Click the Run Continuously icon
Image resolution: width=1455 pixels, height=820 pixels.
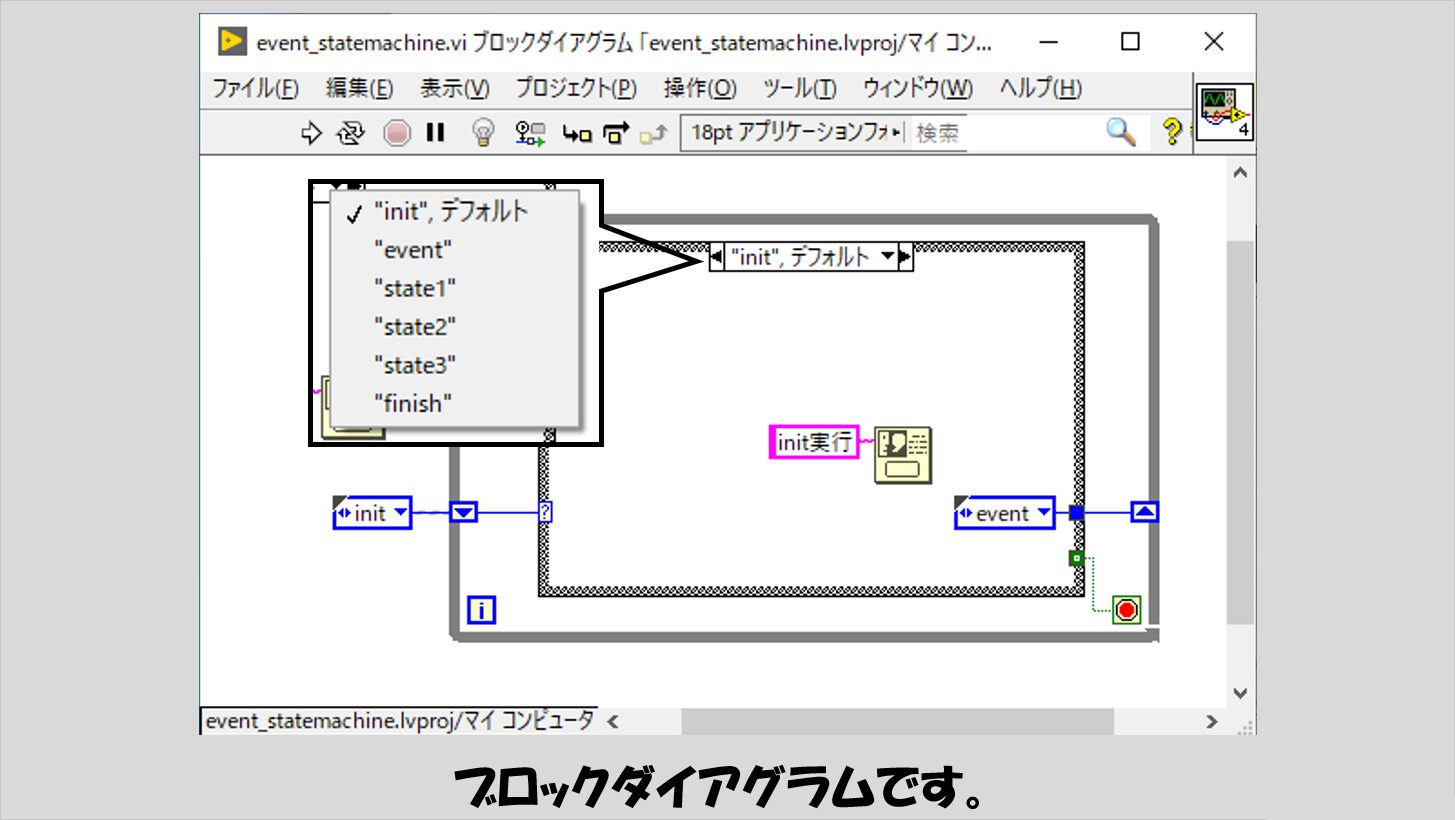tap(349, 133)
